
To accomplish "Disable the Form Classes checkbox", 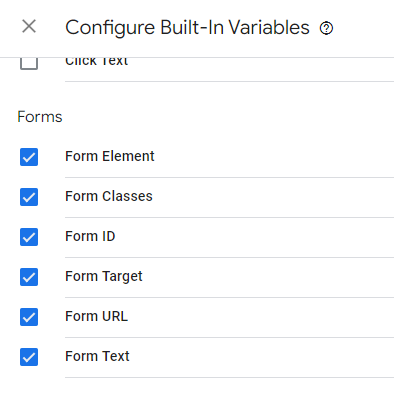I will [29, 197].
